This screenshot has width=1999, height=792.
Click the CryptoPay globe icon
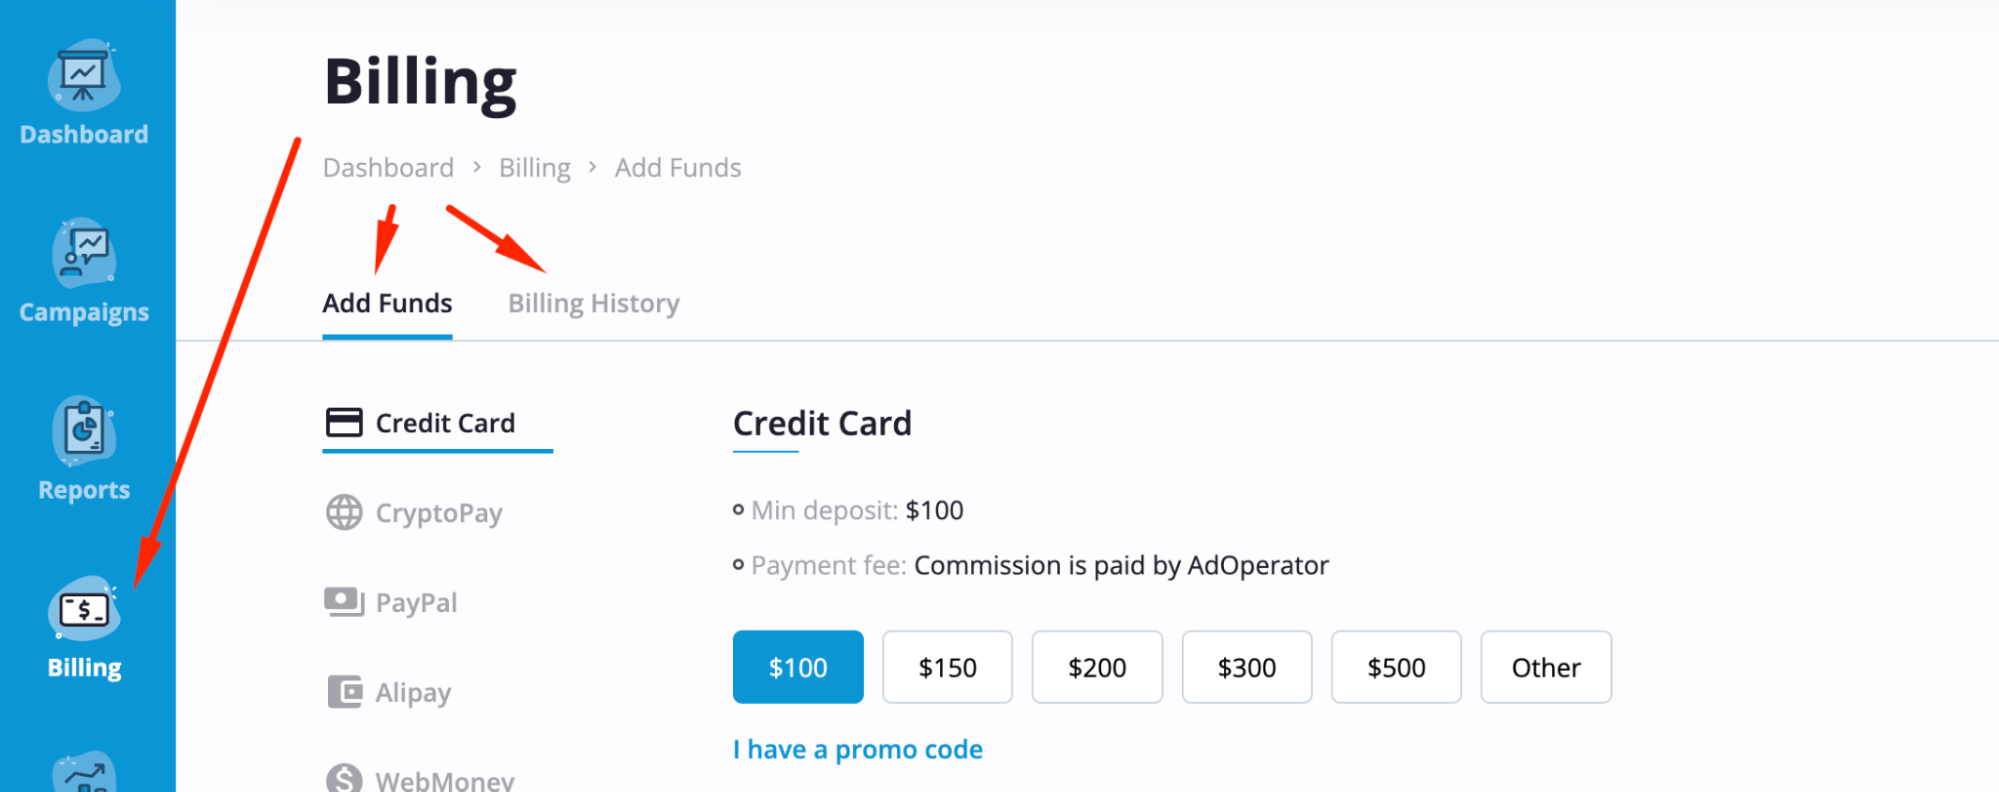pos(344,512)
